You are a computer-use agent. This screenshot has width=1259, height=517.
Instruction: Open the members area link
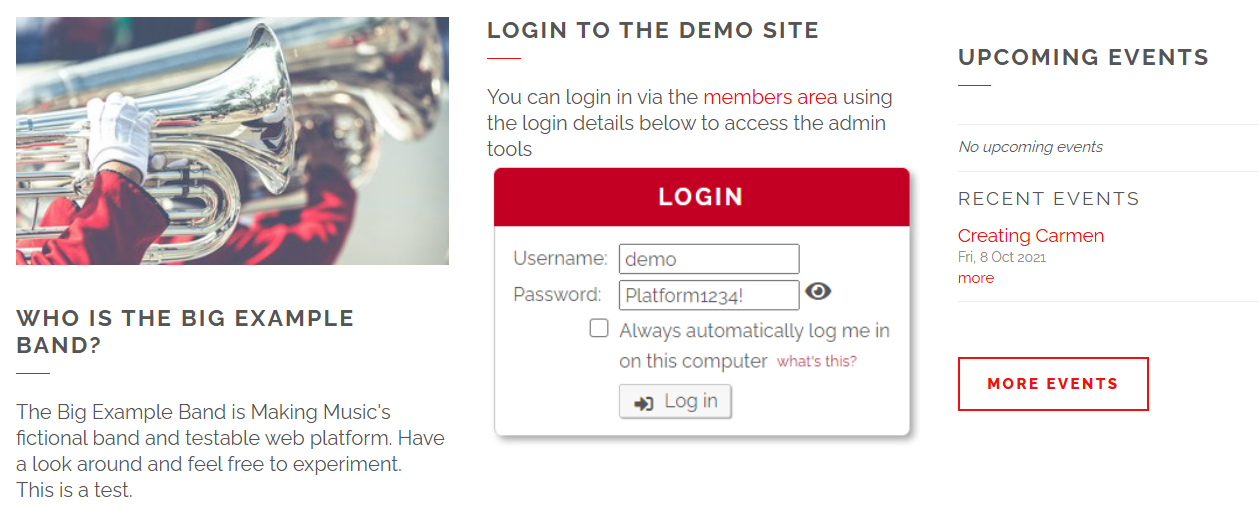[x=770, y=97]
